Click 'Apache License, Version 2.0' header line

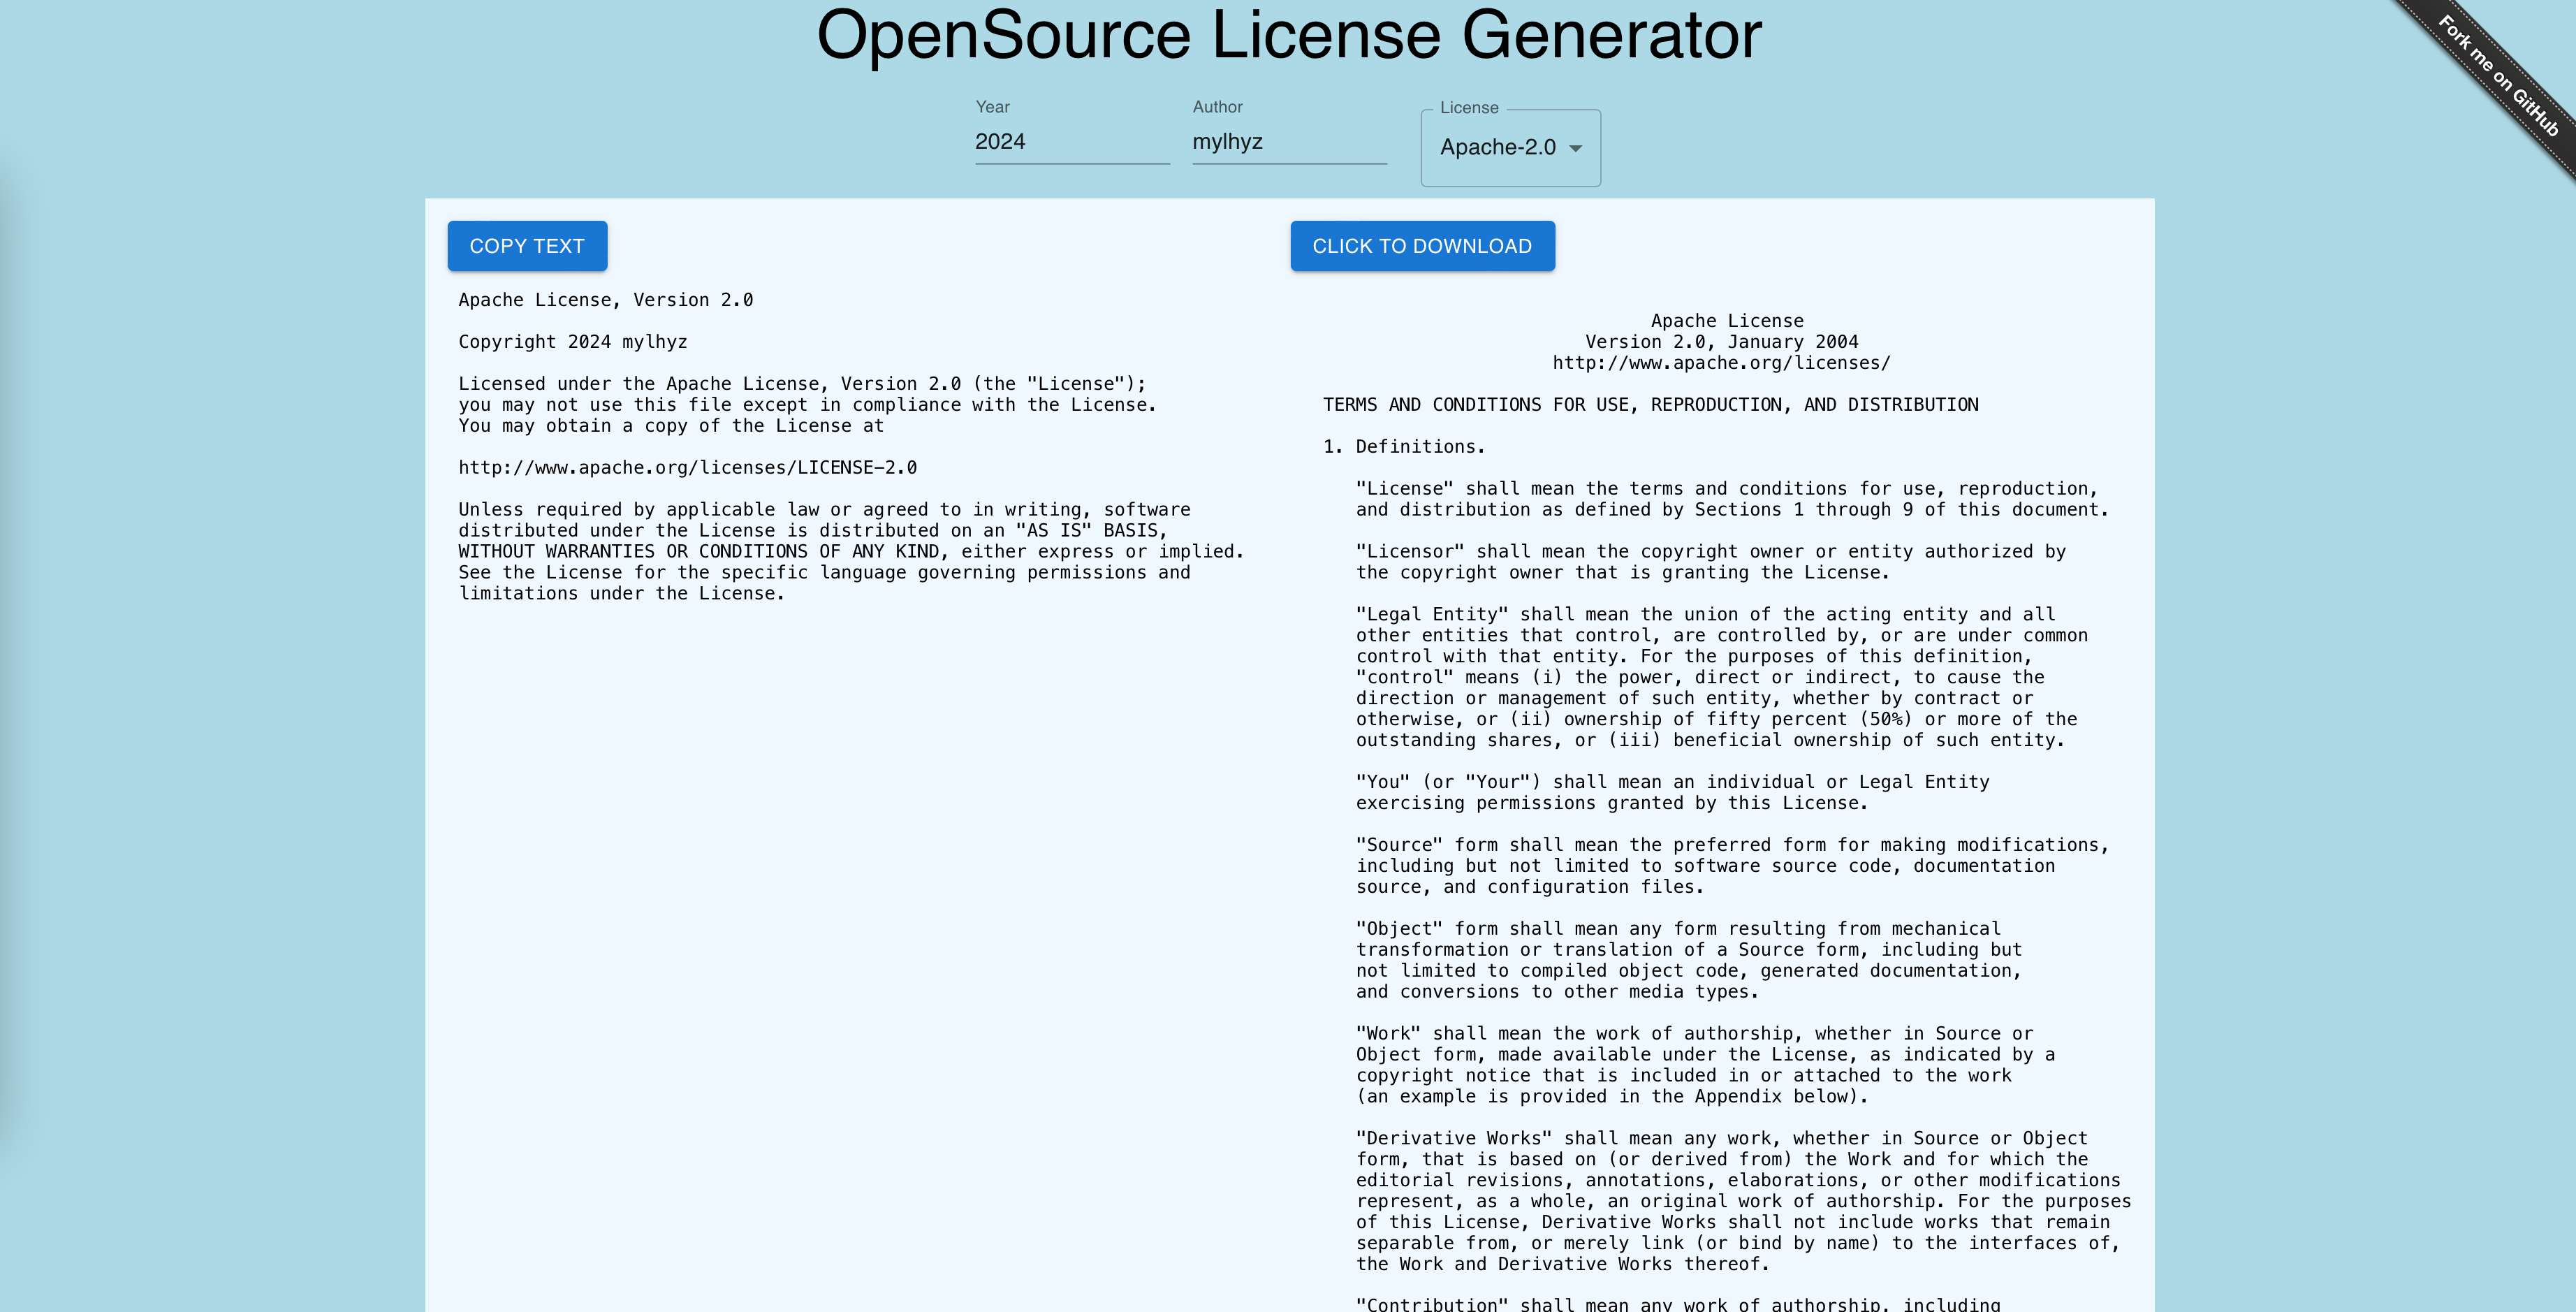[x=606, y=300]
